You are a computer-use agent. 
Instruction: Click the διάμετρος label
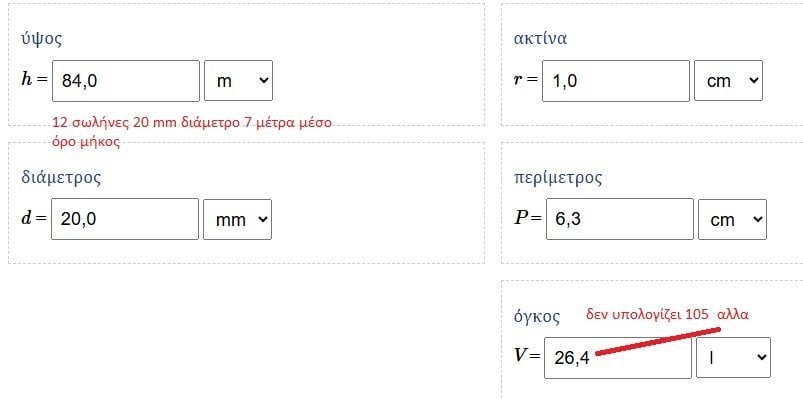tap(61, 177)
